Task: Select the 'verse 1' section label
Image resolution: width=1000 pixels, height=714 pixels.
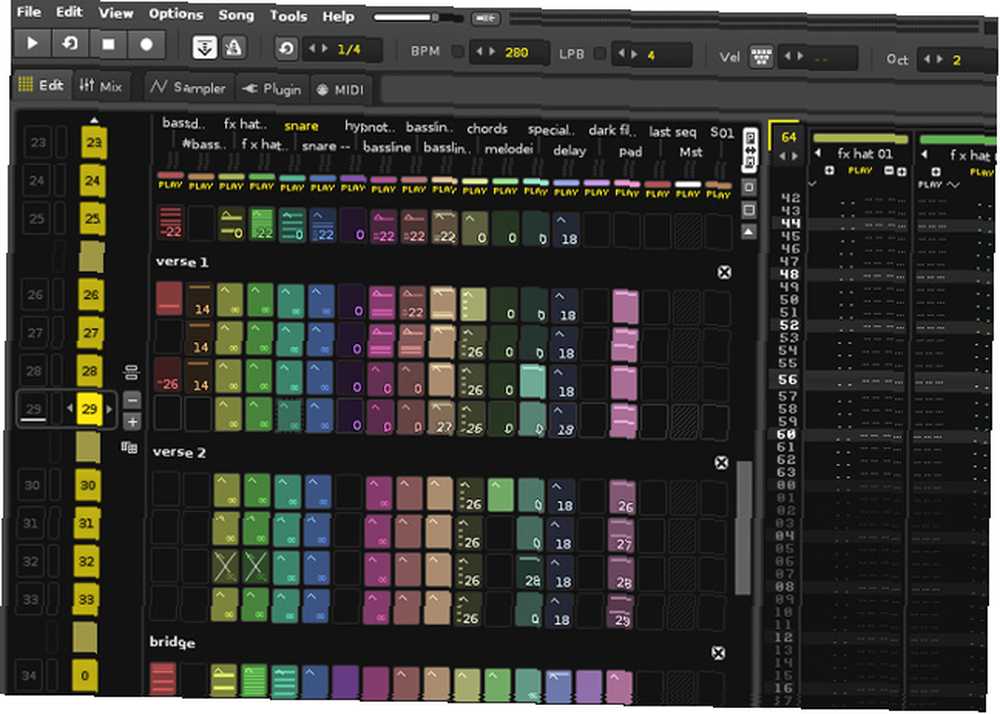Action: (182, 262)
